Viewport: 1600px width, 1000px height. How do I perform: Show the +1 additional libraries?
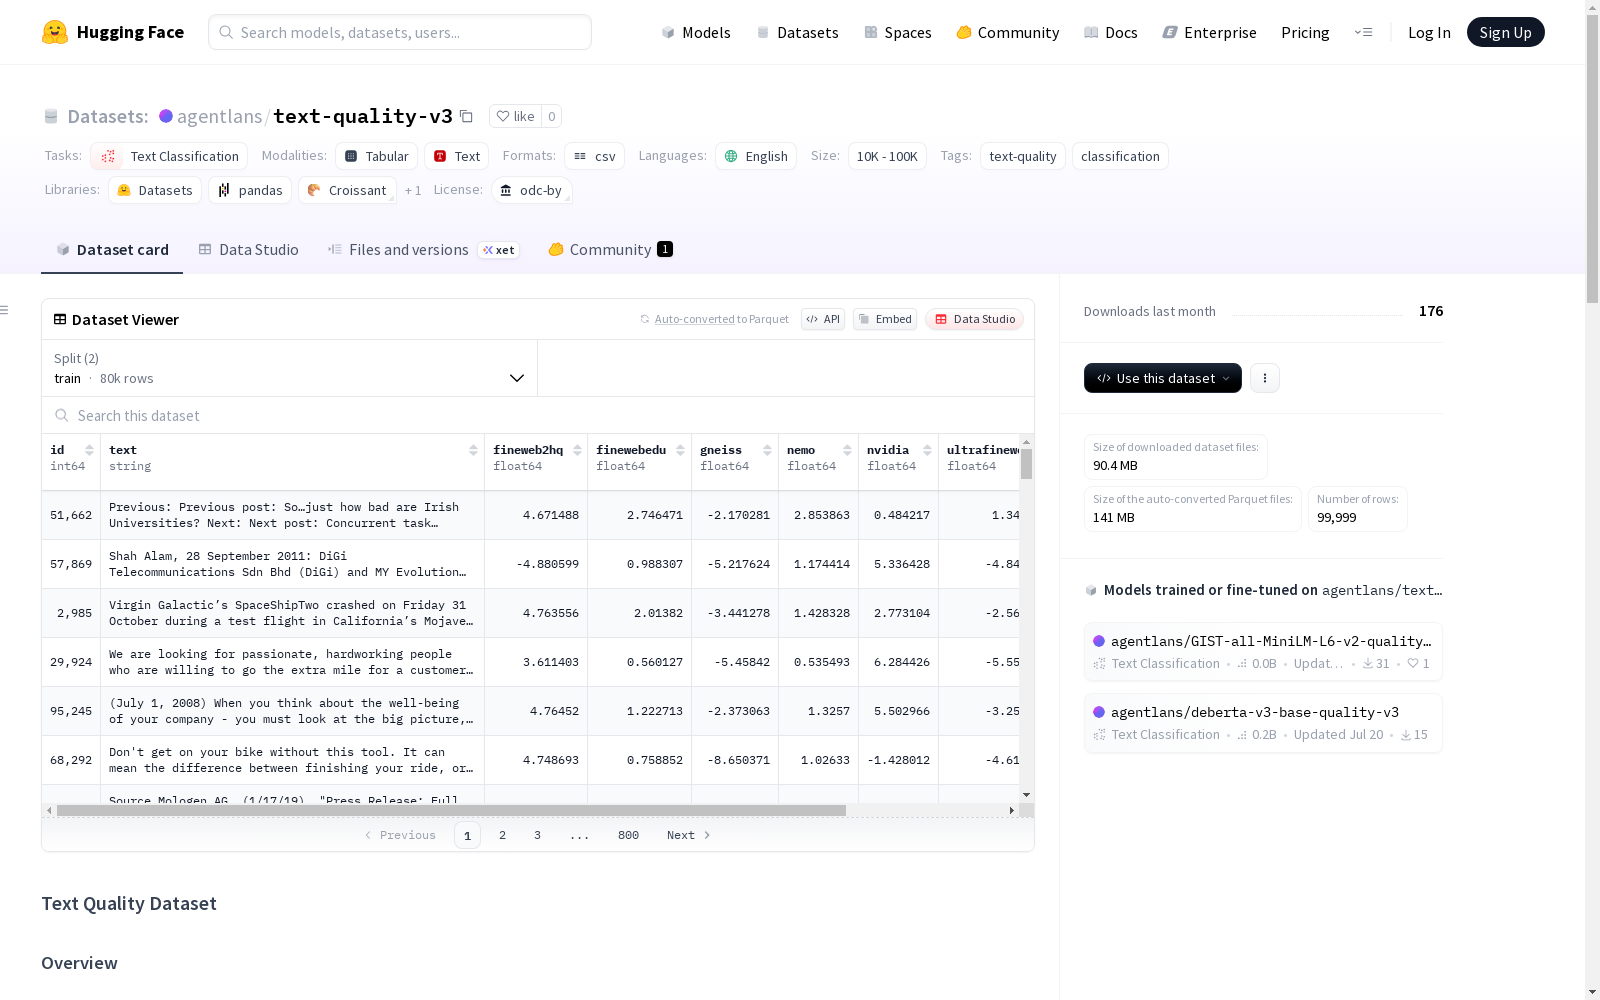(x=413, y=190)
